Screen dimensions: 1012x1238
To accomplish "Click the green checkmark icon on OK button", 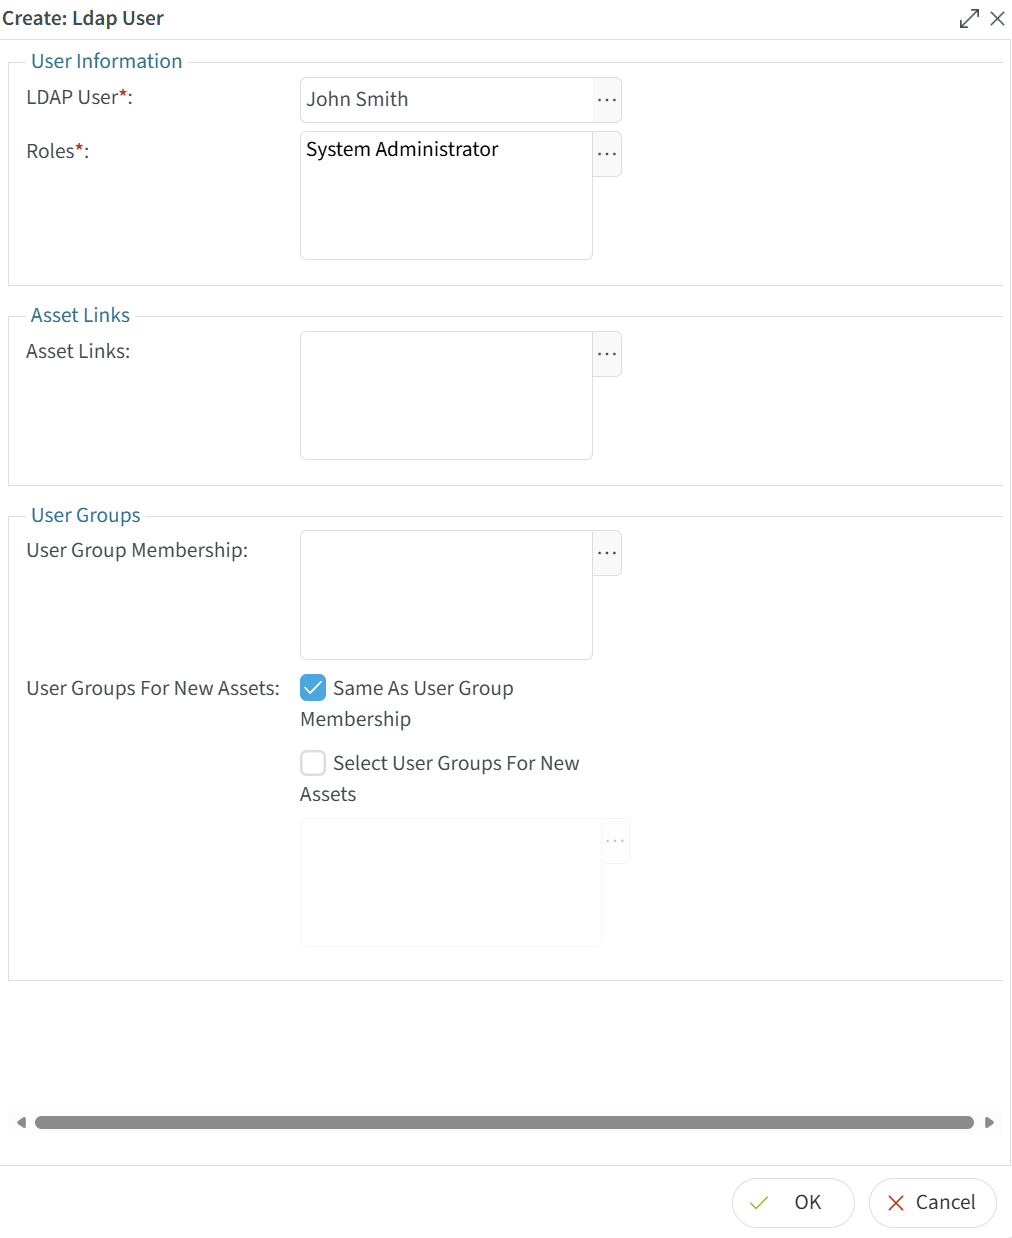I will click(759, 1203).
